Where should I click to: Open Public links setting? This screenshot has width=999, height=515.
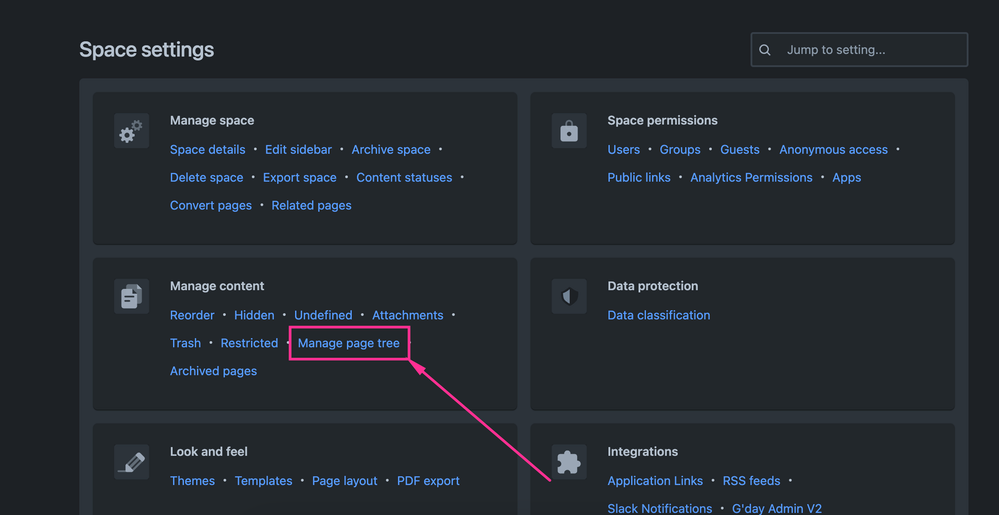click(639, 178)
